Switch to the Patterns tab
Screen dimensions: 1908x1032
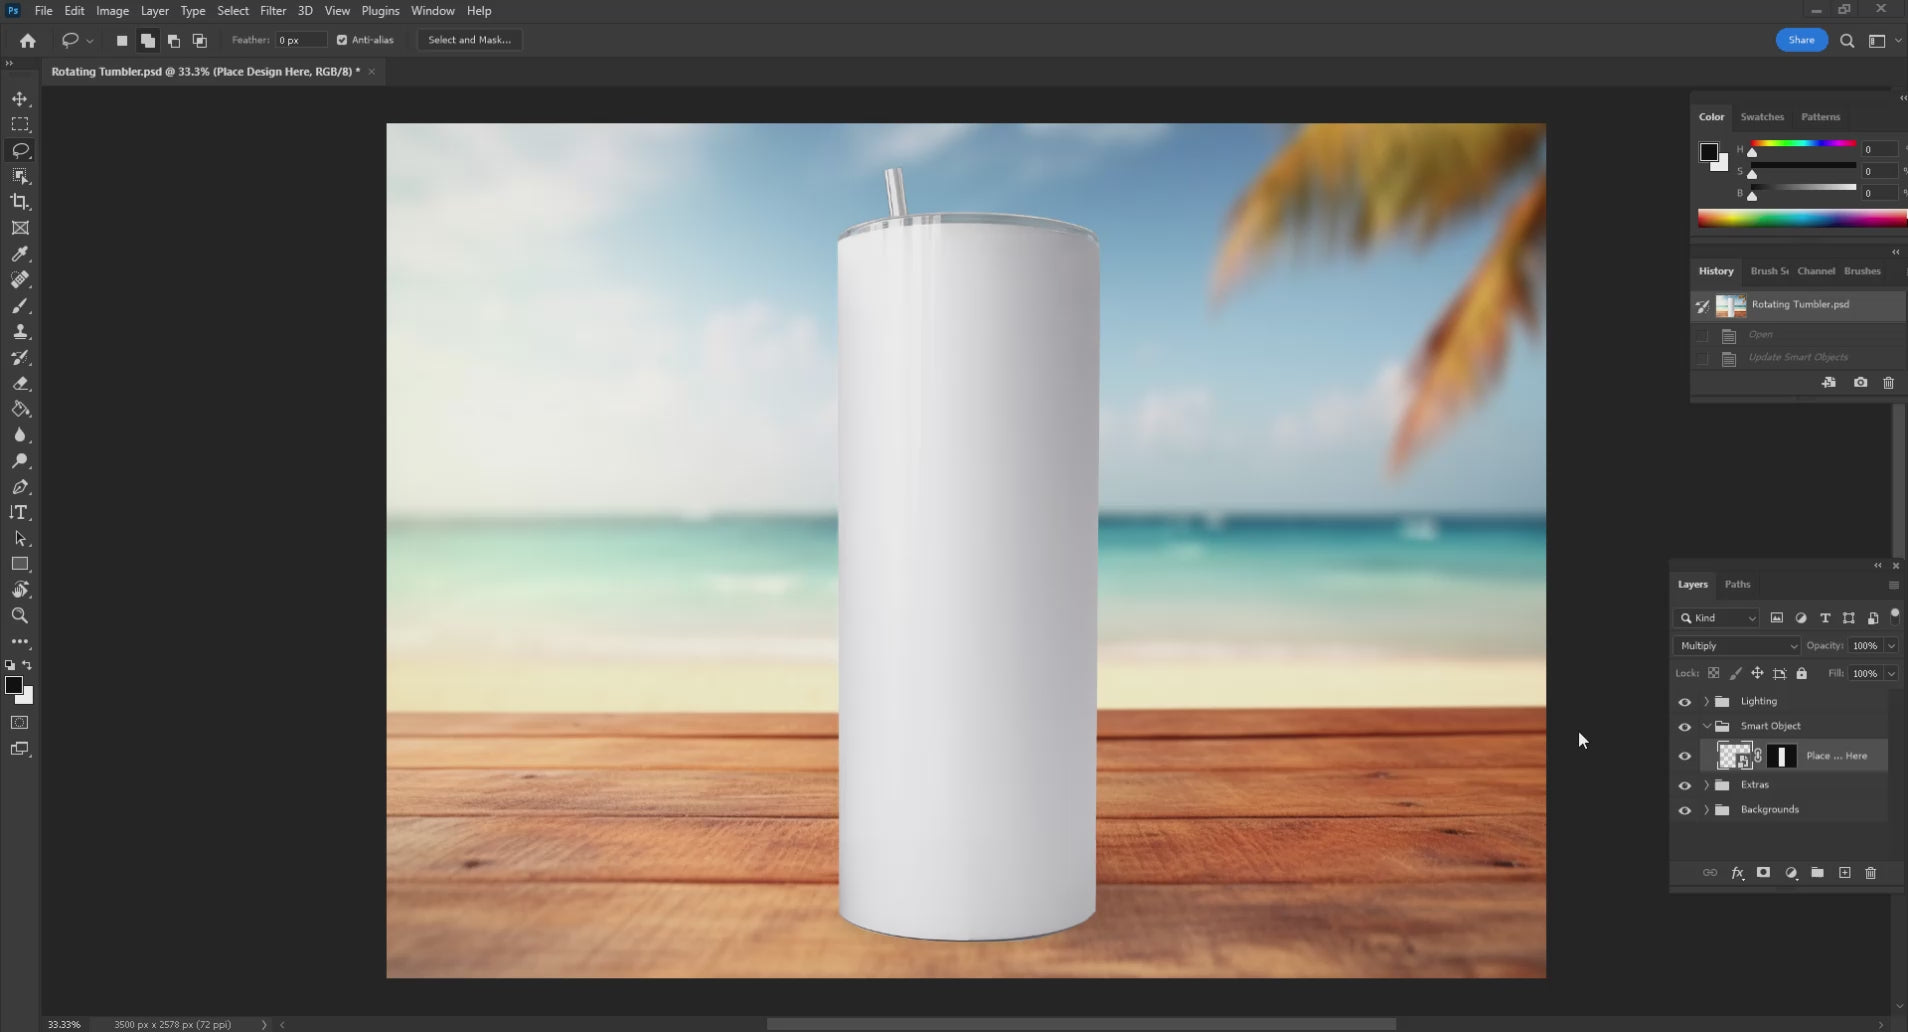[1820, 117]
